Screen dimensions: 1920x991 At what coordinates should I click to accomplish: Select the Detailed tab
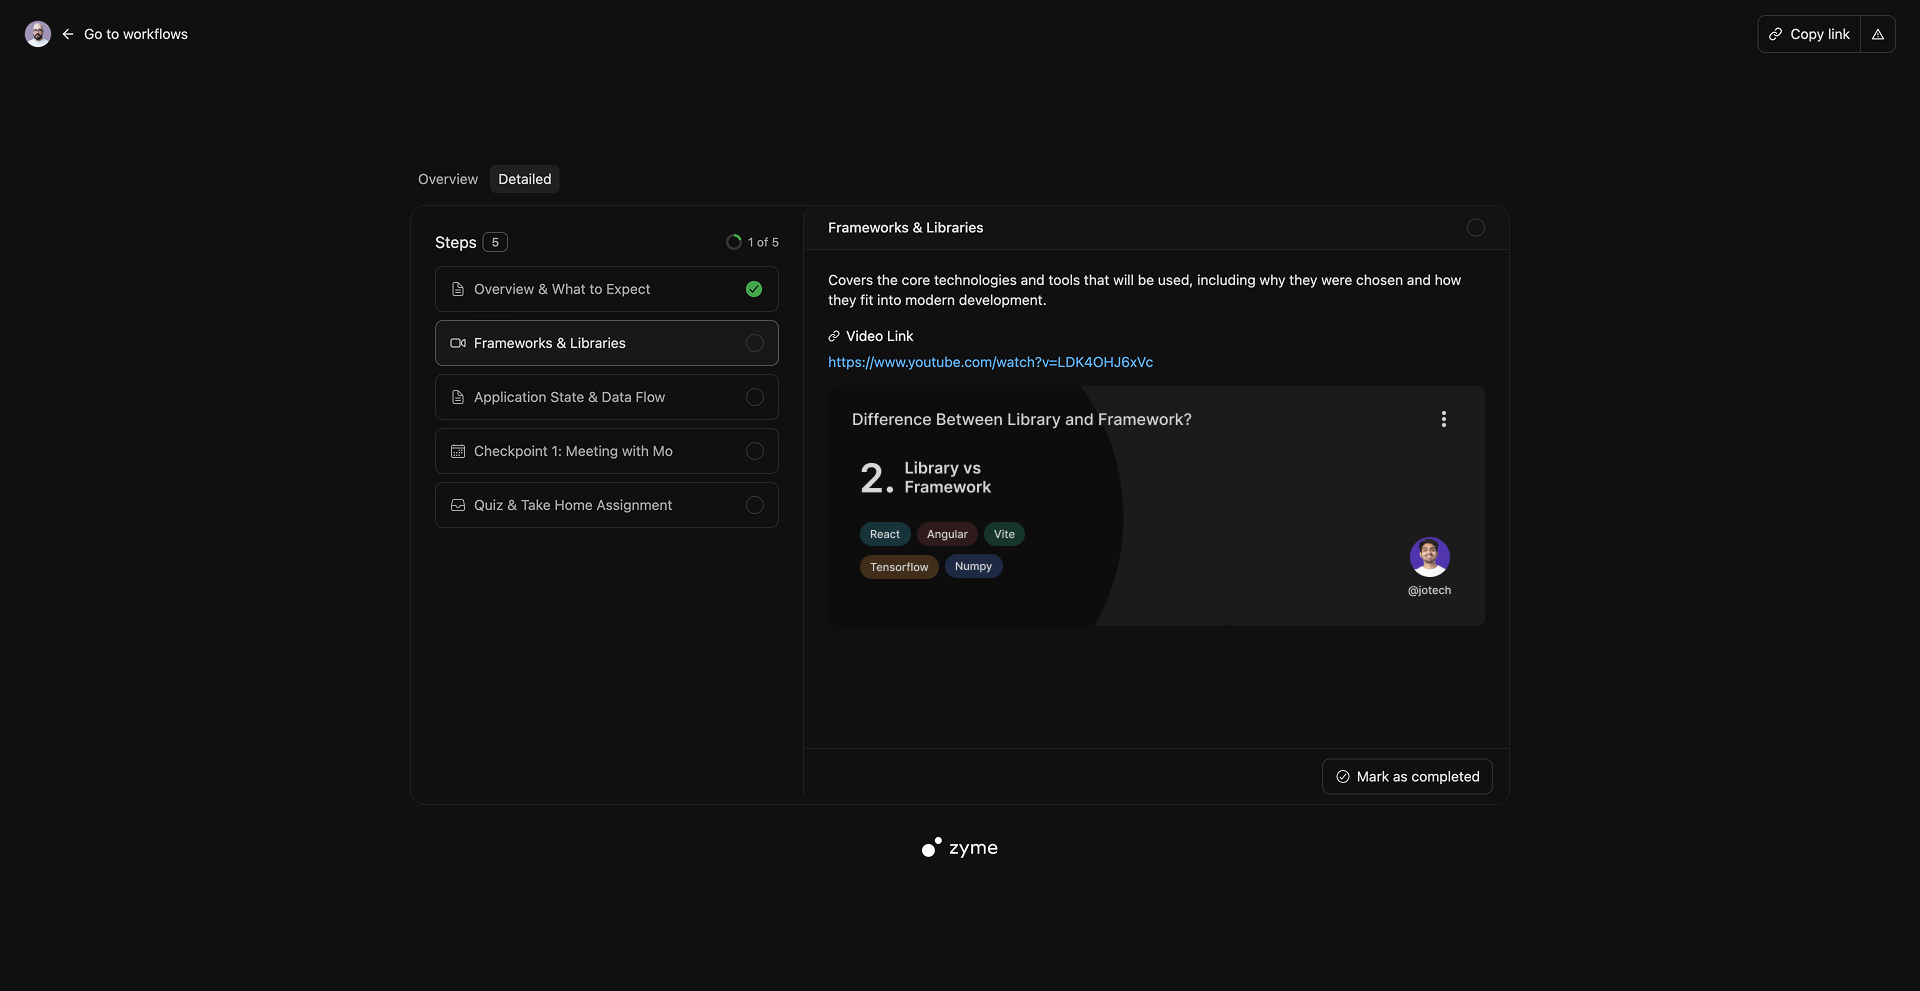pyautogui.click(x=524, y=179)
